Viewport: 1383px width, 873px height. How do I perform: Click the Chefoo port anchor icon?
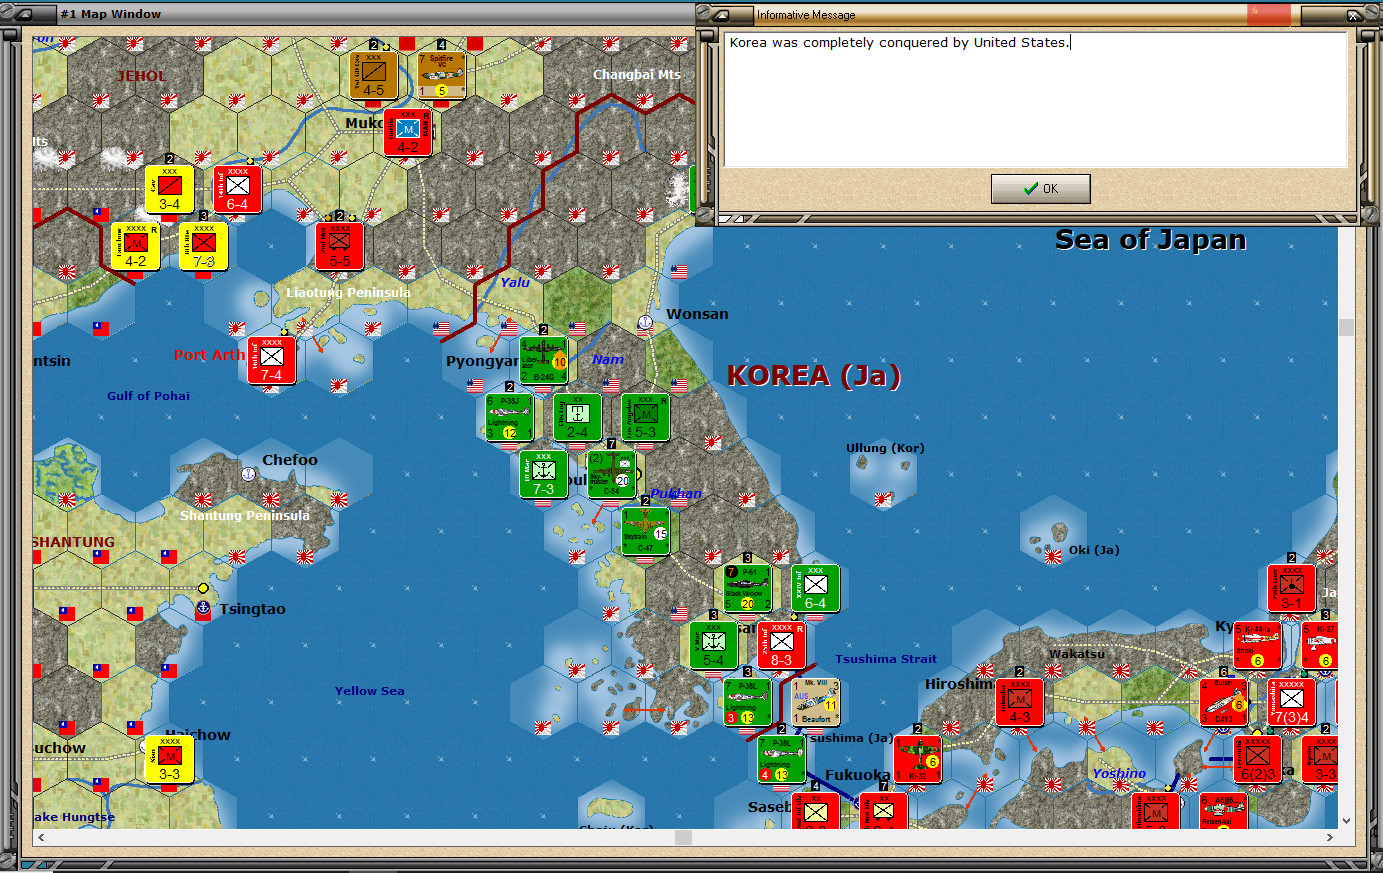(x=248, y=473)
